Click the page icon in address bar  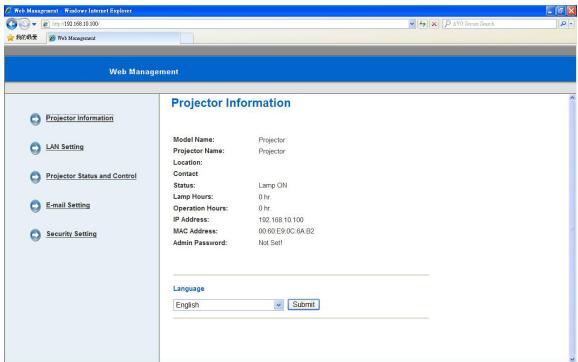(45, 24)
